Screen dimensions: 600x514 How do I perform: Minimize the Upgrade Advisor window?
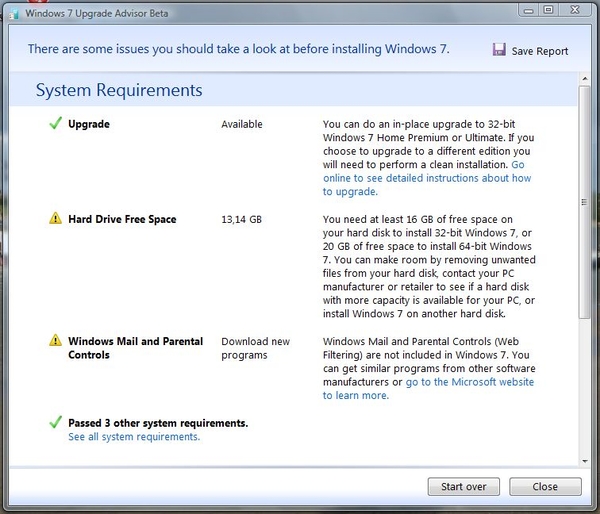[529, 11]
